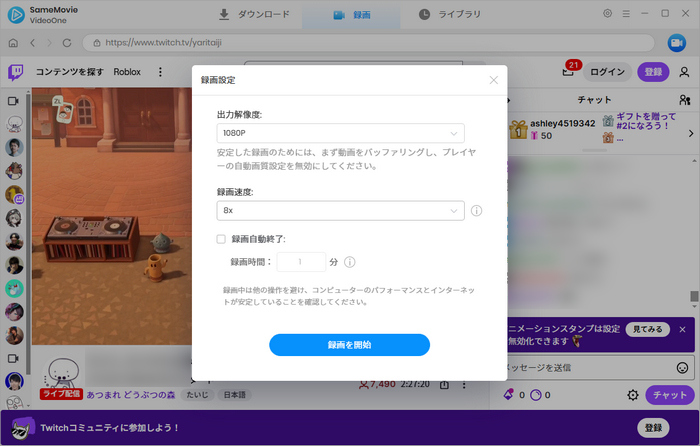Click the stream video player
700x446 pixels.
[112, 216]
